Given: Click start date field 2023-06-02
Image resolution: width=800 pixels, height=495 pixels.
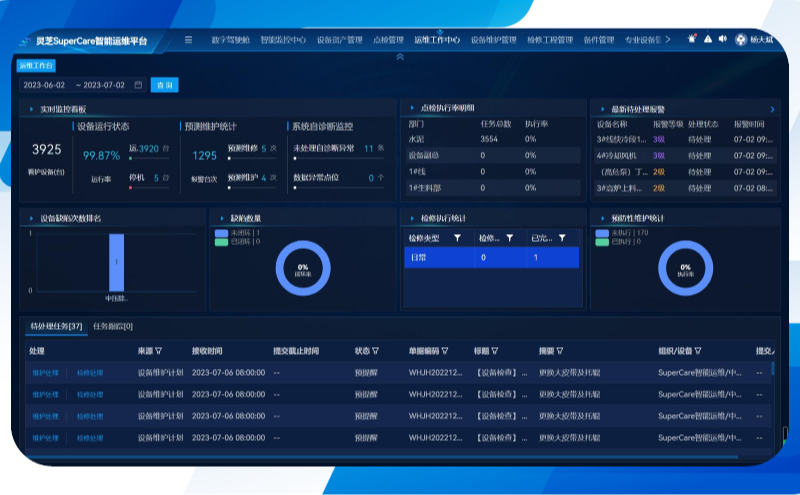Looking at the screenshot, I should click(x=44, y=85).
